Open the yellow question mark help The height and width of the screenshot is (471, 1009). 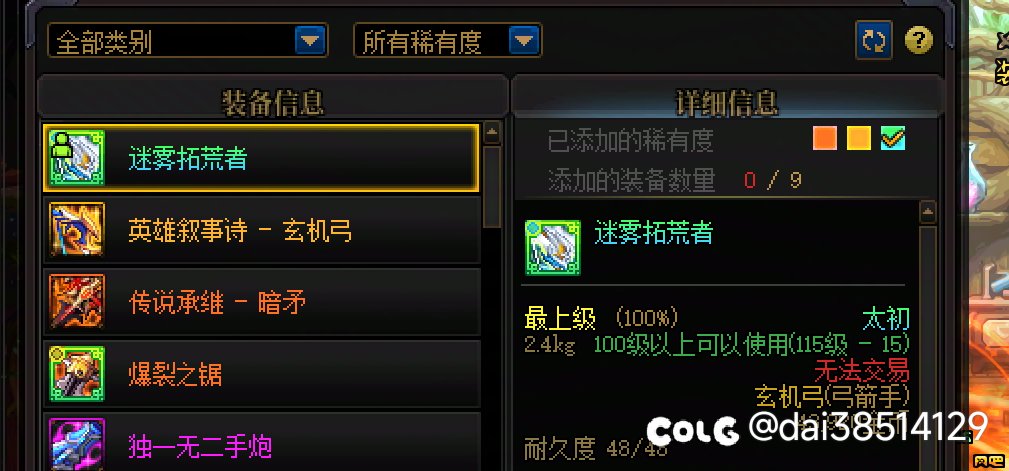(918, 41)
